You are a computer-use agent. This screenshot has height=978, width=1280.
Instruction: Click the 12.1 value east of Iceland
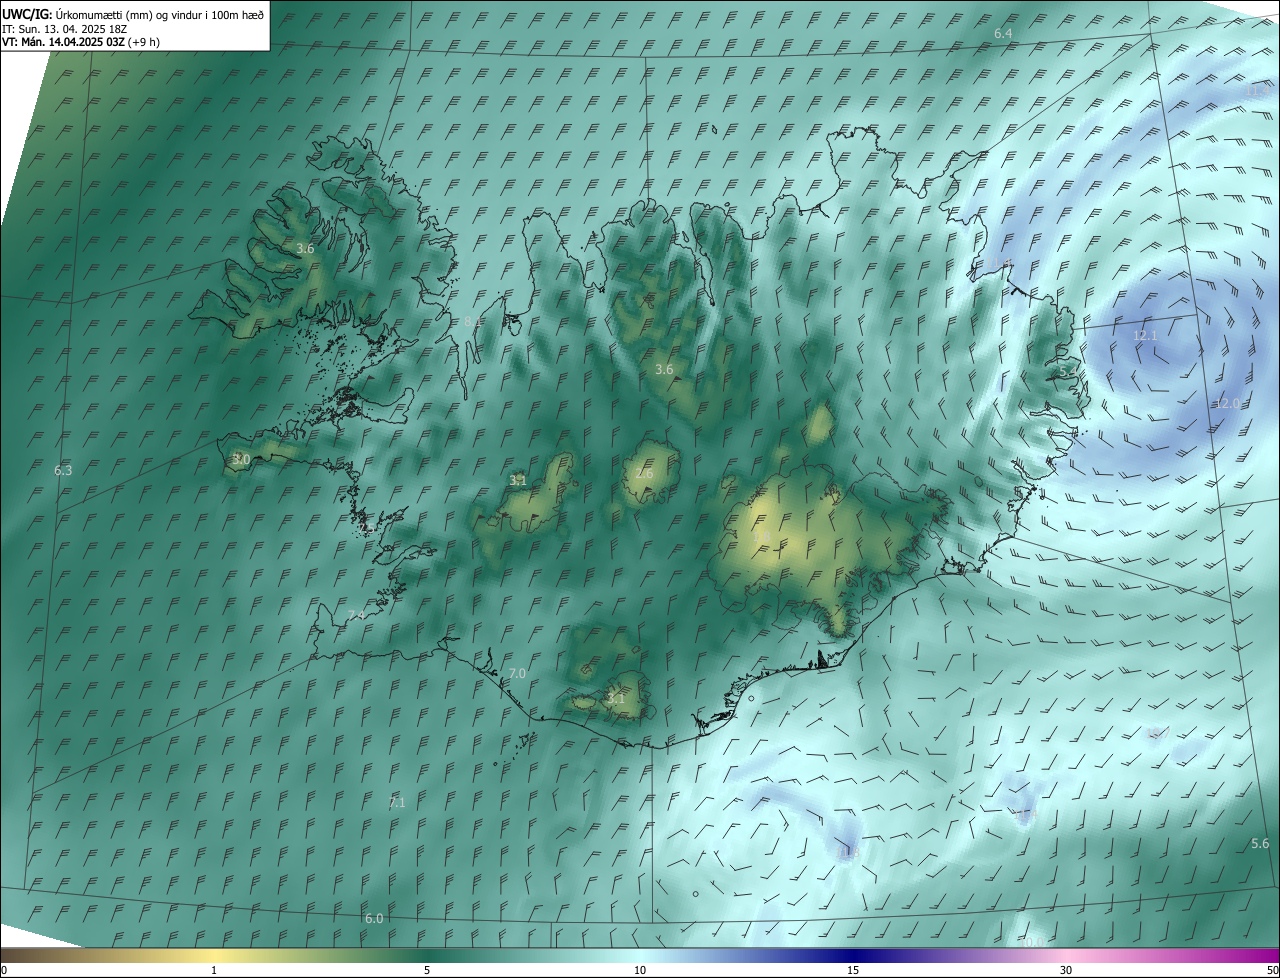point(1145,336)
